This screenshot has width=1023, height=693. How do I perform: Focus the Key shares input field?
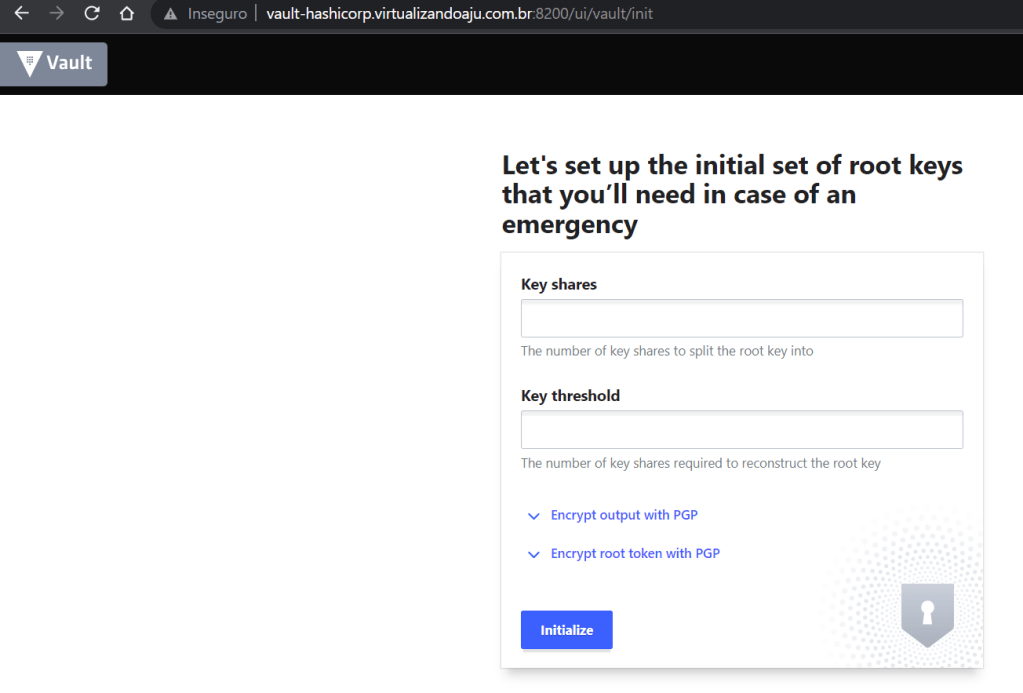pyautogui.click(x=741, y=318)
